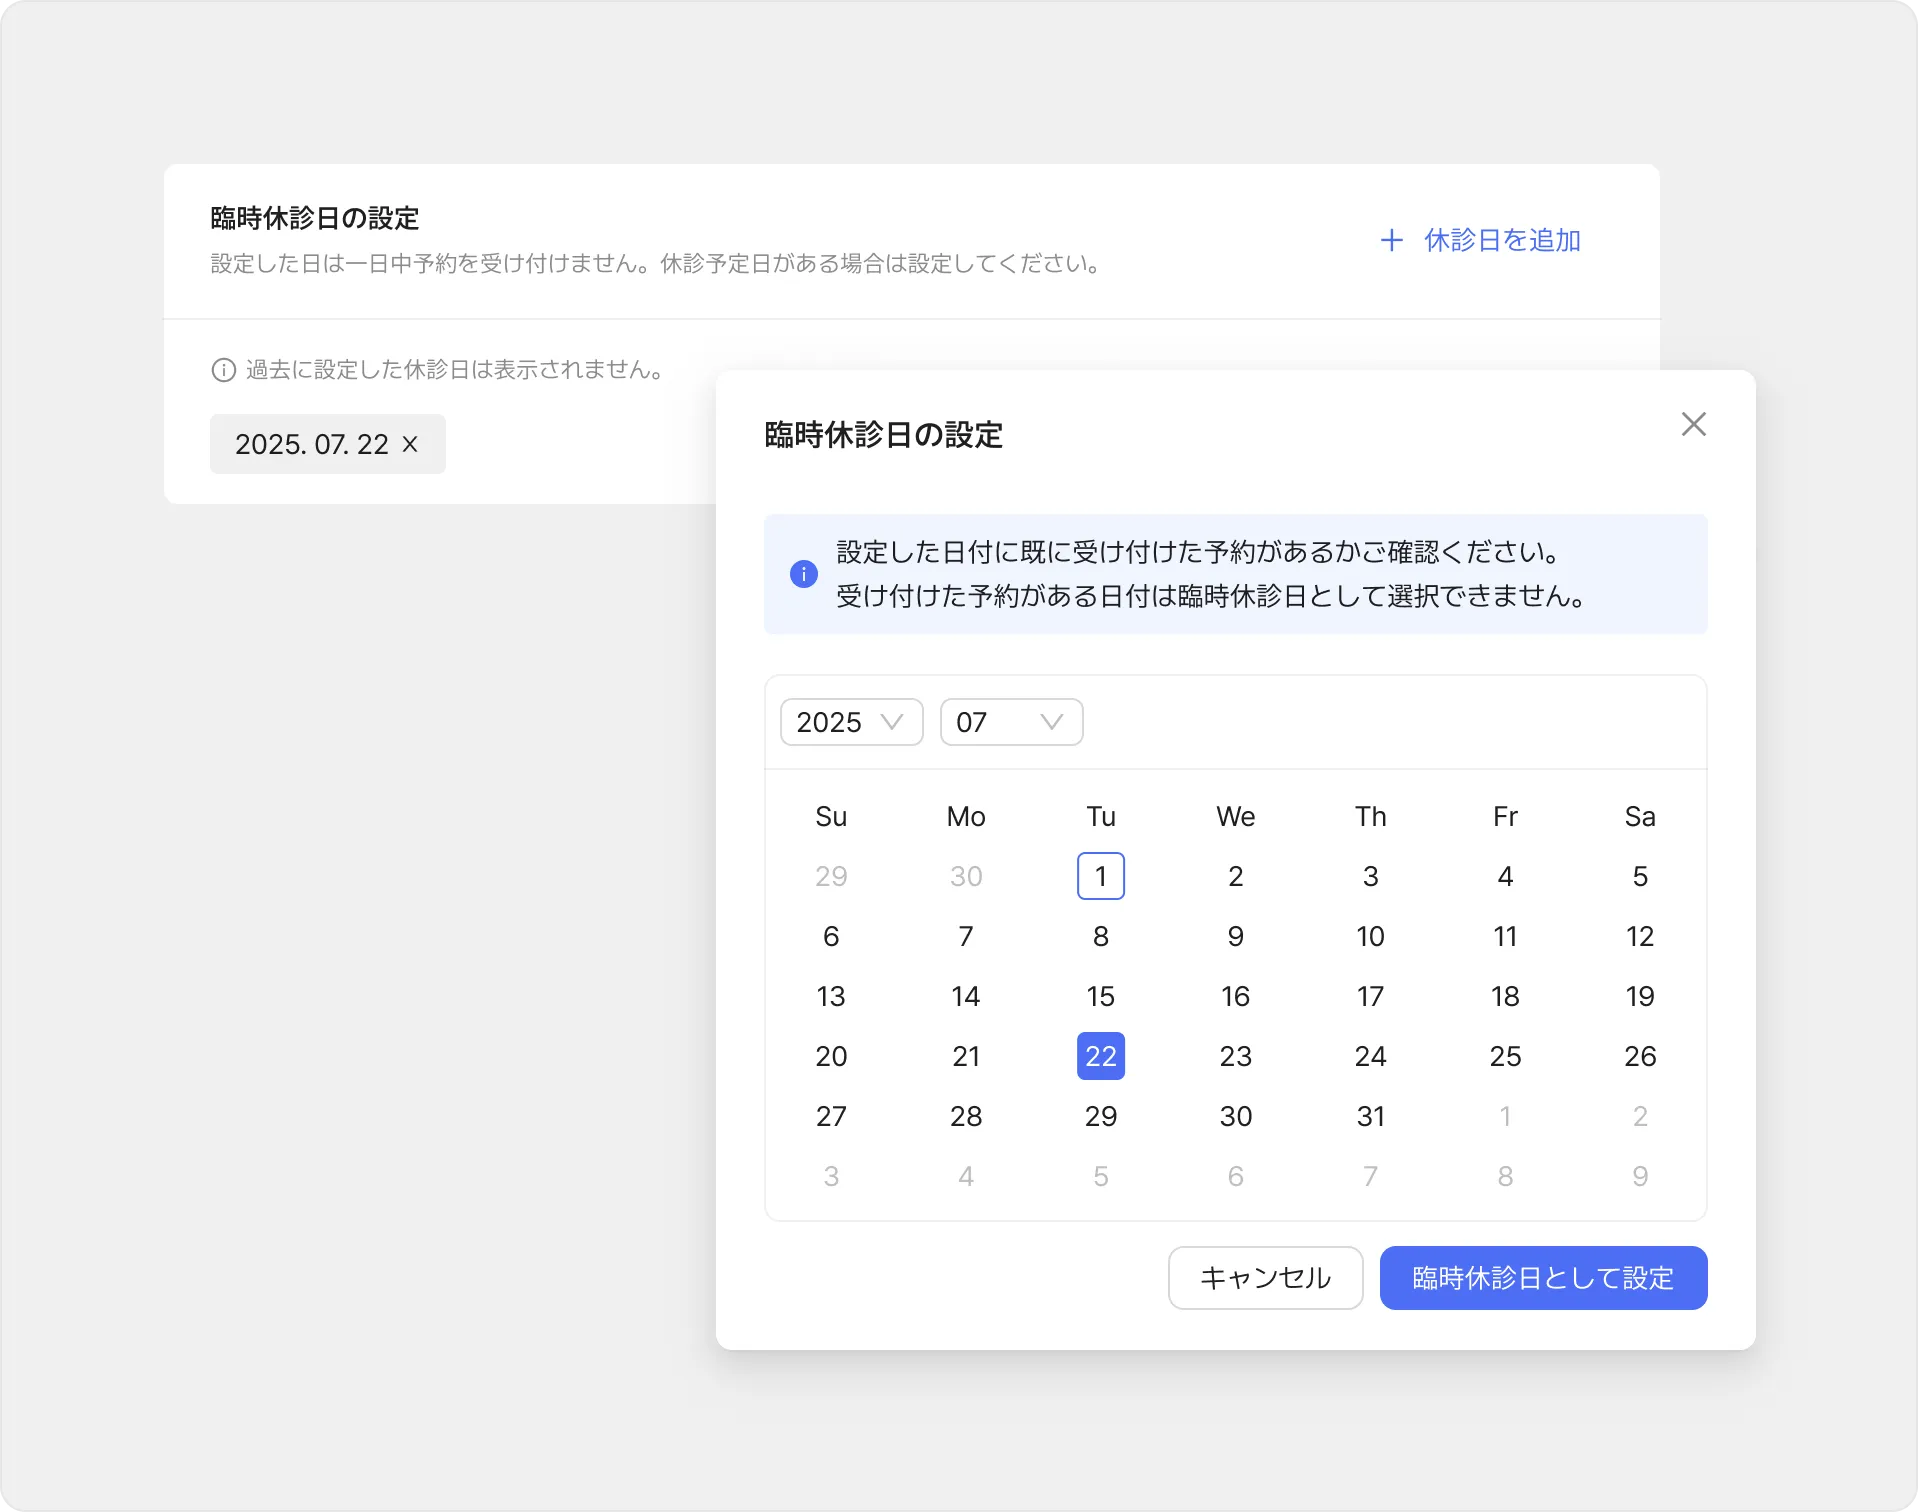This screenshot has height=1512, width=1918.
Task: Click the info icon beside 過去に設定した休診日
Action: click(x=223, y=370)
